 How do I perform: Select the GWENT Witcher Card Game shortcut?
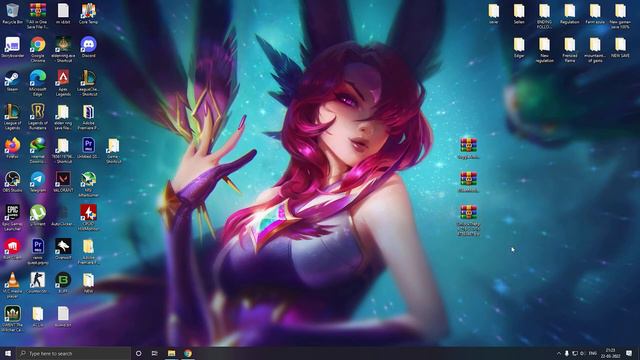pyautogui.click(x=12, y=319)
